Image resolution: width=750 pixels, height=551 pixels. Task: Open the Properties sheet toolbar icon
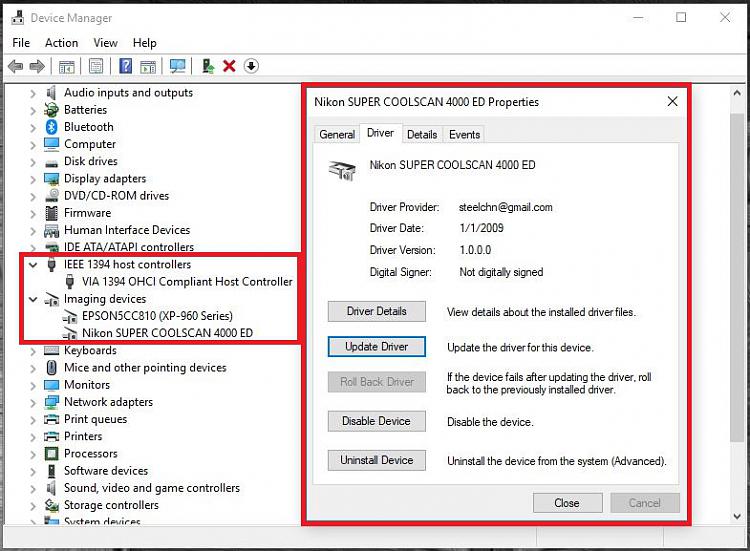click(x=96, y=66)
